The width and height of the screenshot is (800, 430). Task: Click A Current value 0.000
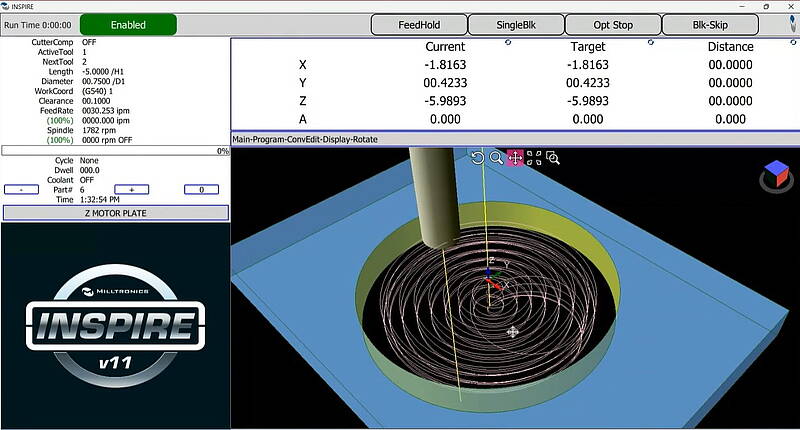(x=445, y=119)
